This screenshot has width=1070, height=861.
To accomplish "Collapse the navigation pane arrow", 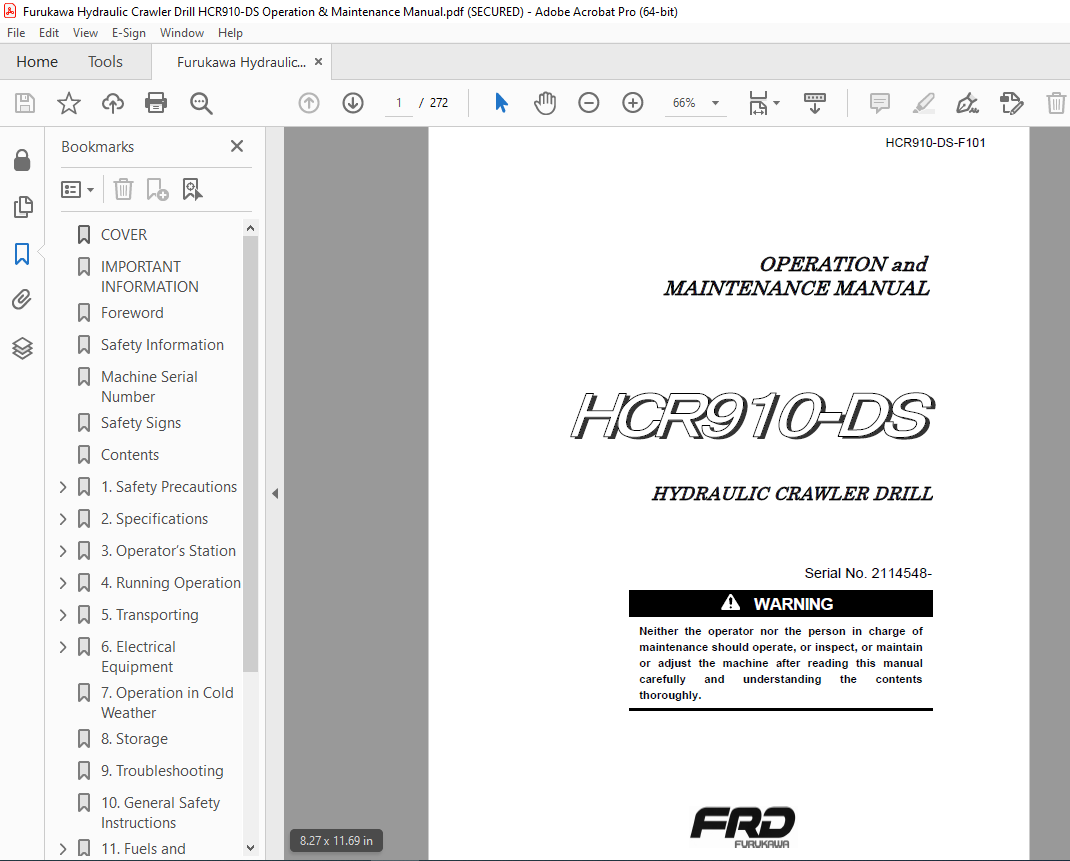I will pos(275,493).
